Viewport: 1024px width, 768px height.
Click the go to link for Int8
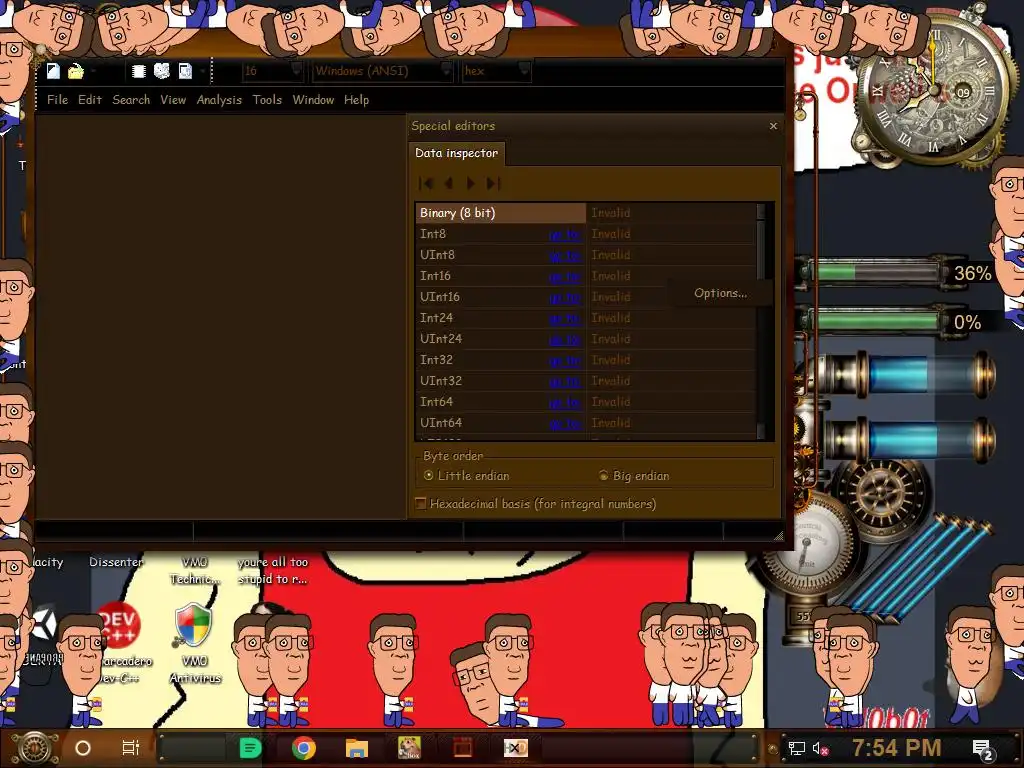565,234
